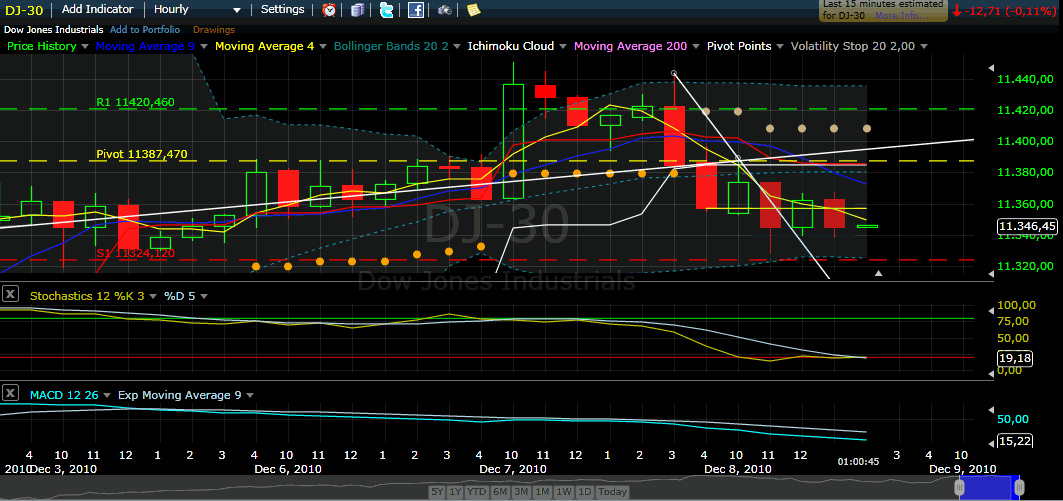The width and height of the screenshot is (1063, 501).
Task: Click the 19,18 stochastics value tag
Action: click(x=1014, y=357)
